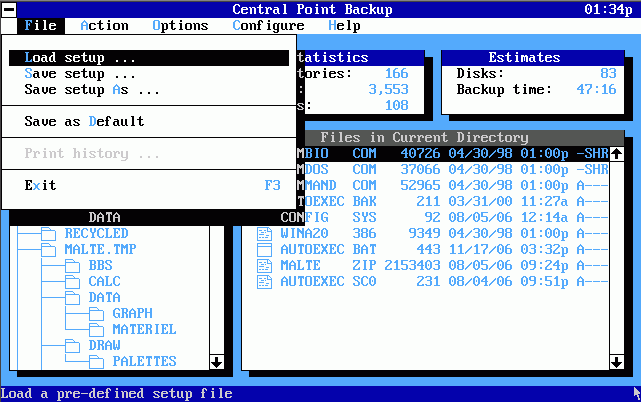Click the MALTE ZIP file icon
Image resolution: width=641 pixels, height=402 pixels.
(264, 265)
